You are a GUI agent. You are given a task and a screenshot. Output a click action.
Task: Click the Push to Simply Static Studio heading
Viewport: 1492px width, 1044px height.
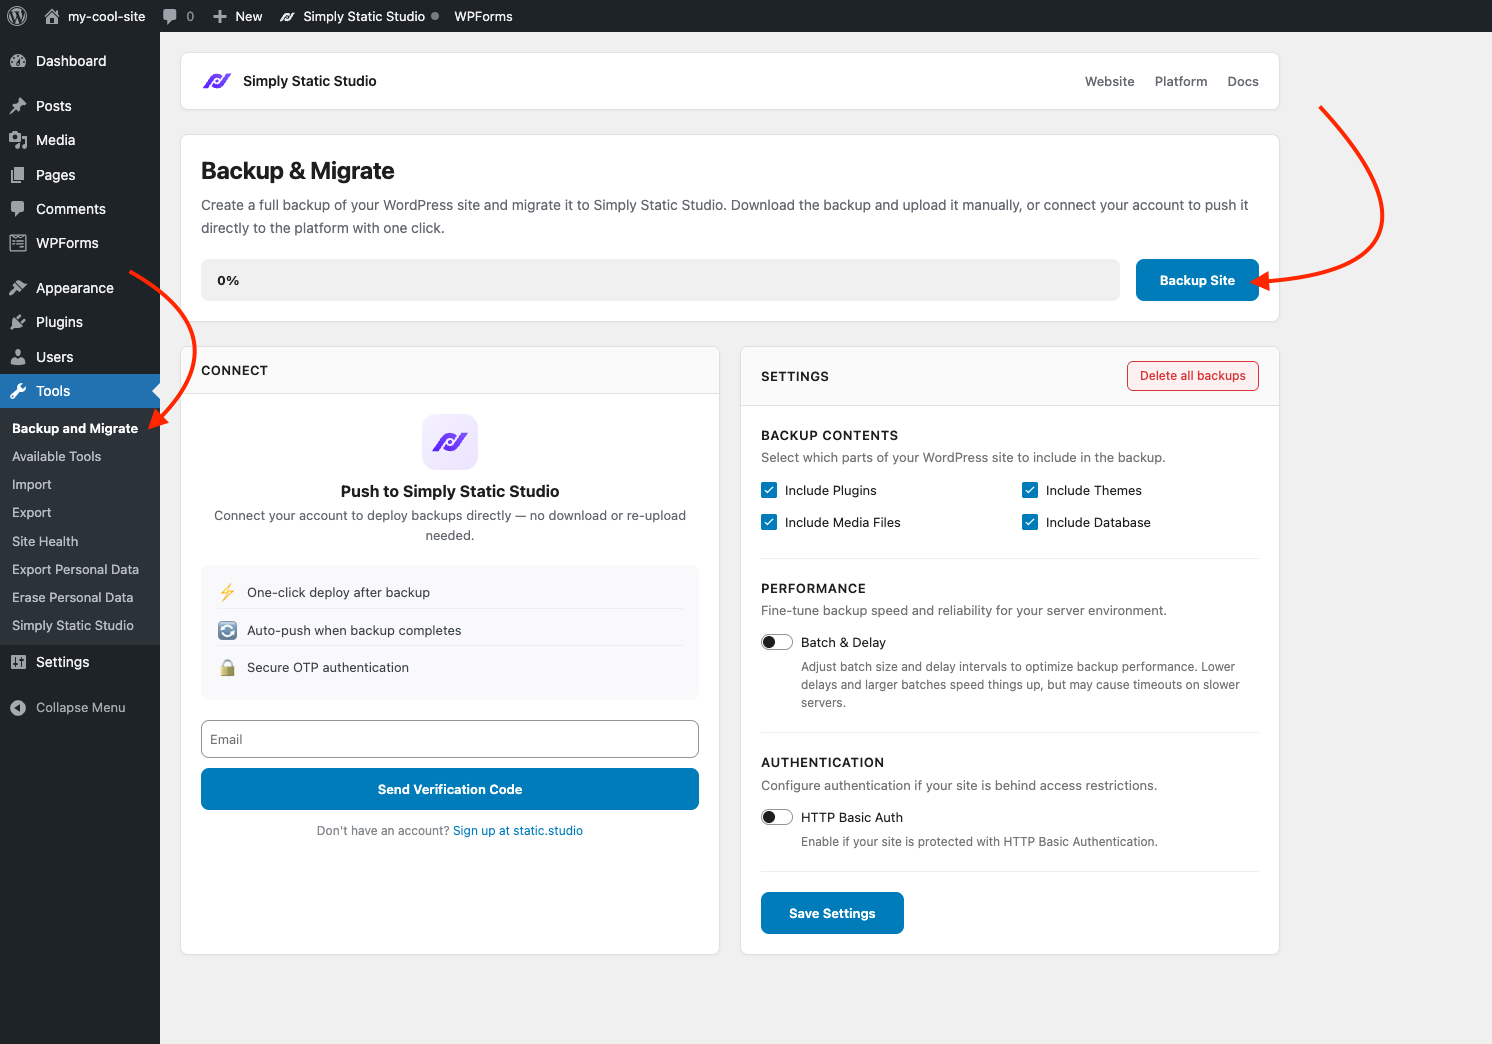point(450,491)
